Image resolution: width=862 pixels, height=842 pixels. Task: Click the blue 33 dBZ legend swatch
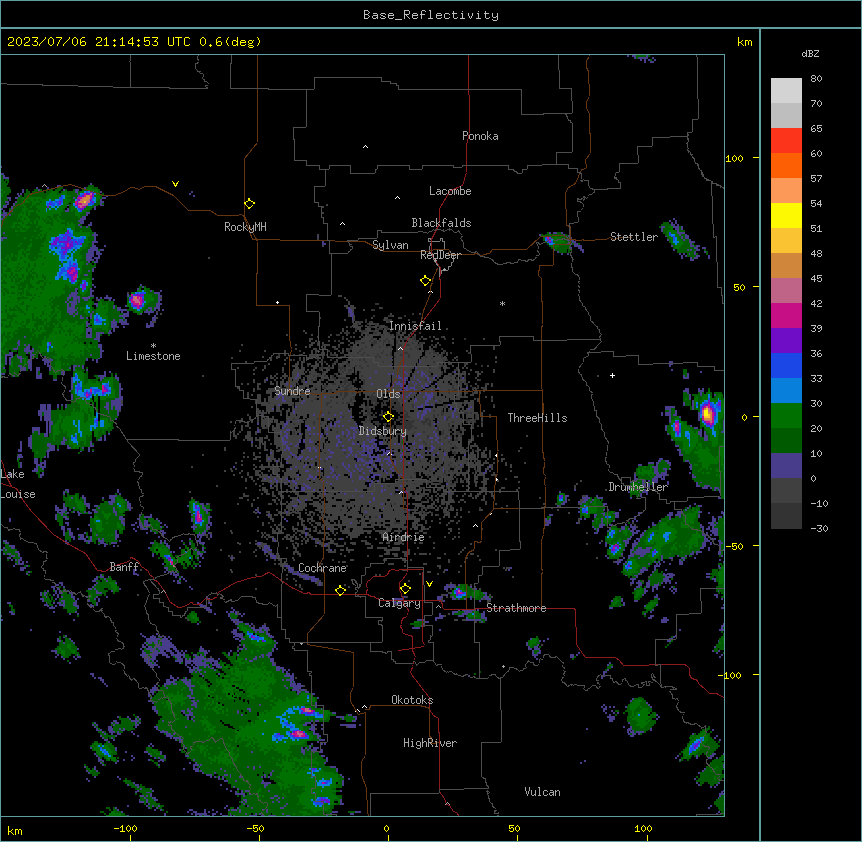tap(786, 365)
